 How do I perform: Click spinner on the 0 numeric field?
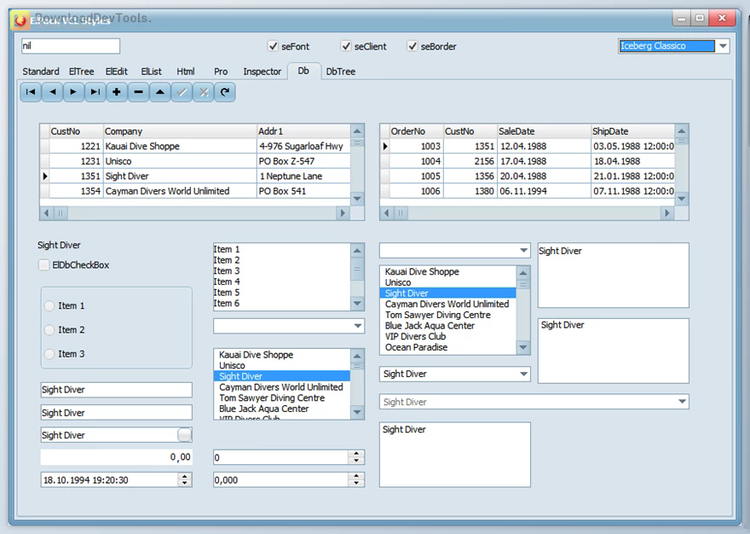[356, 457]
